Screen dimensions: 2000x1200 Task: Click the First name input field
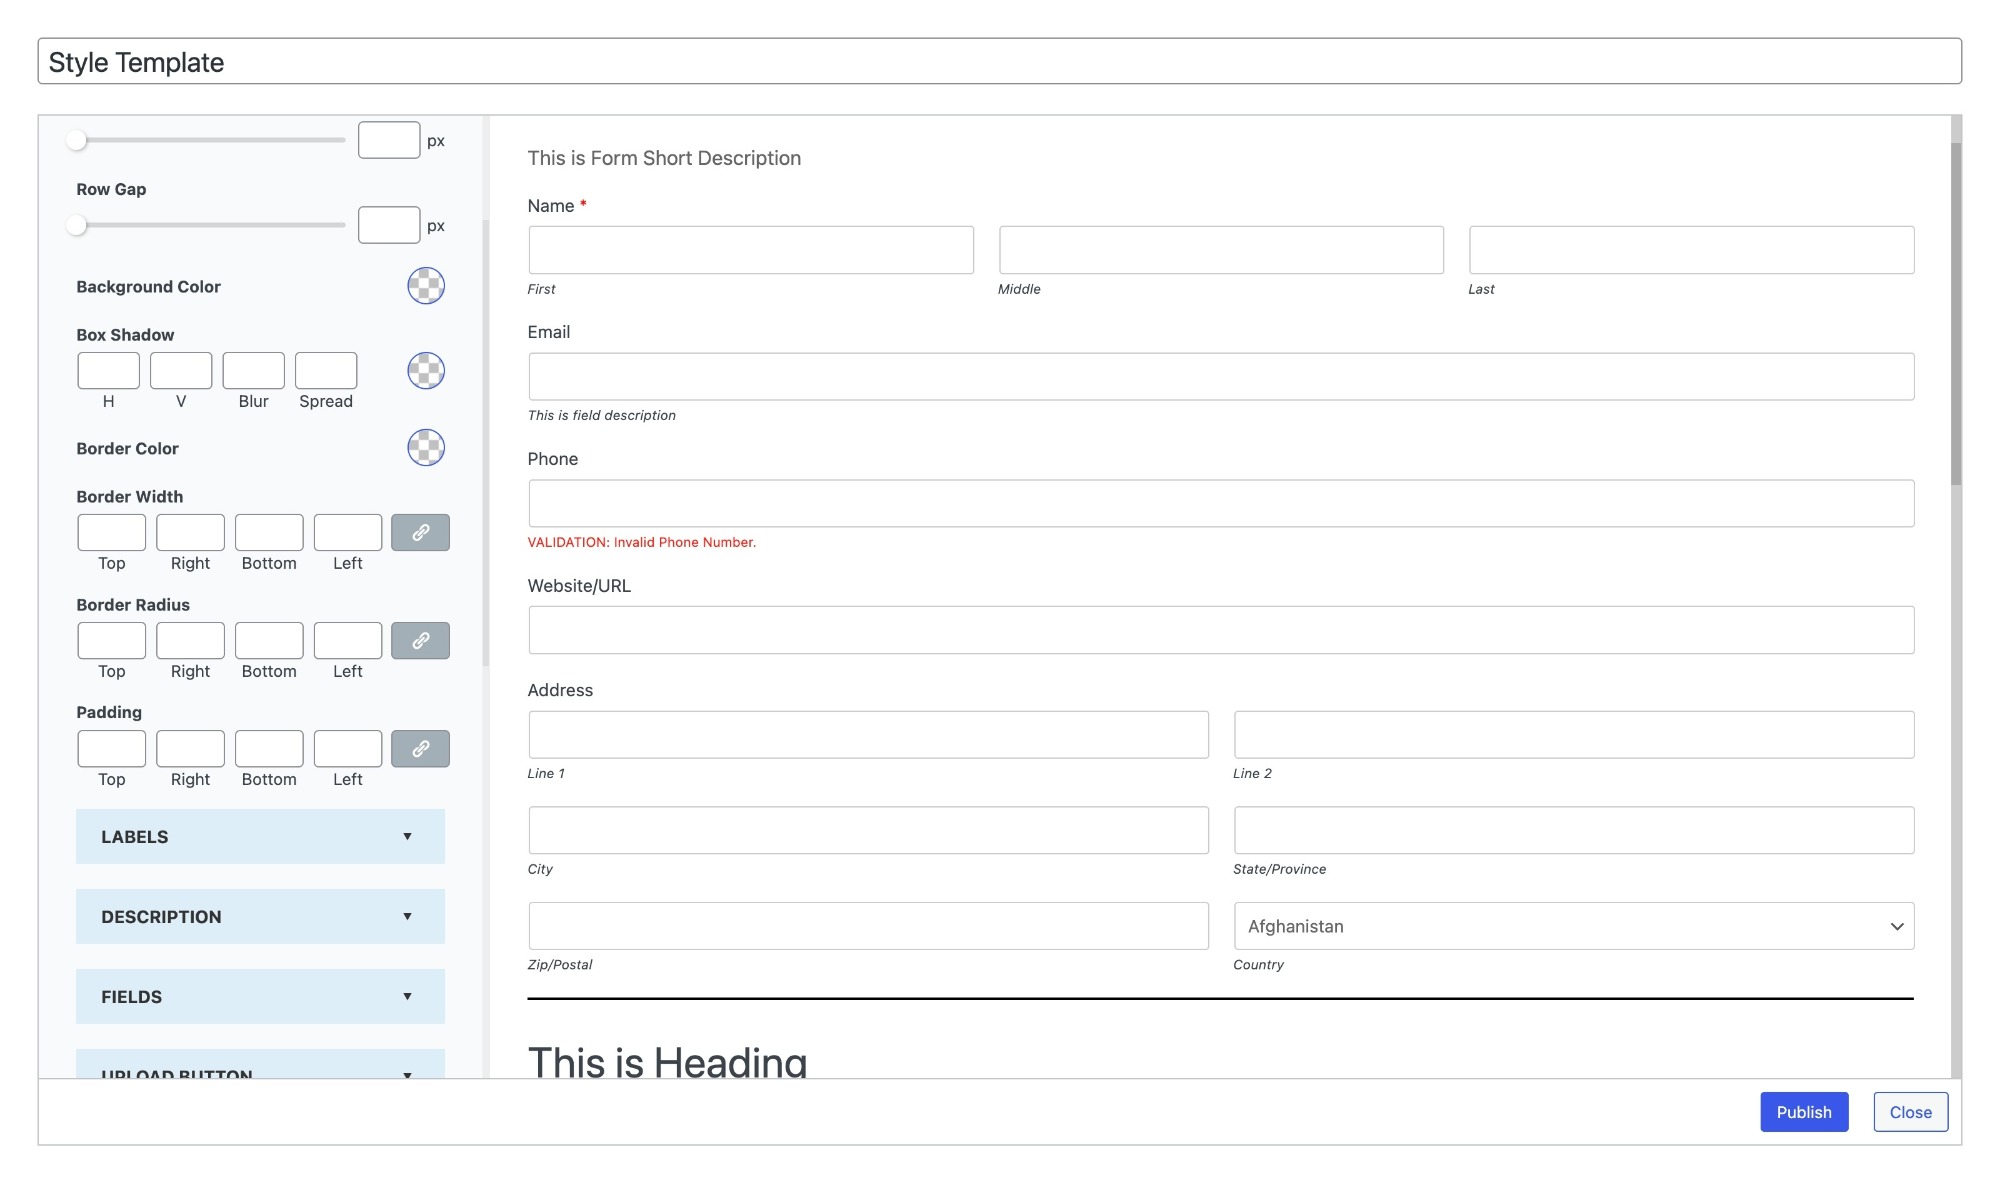click(x=749, y=249)
